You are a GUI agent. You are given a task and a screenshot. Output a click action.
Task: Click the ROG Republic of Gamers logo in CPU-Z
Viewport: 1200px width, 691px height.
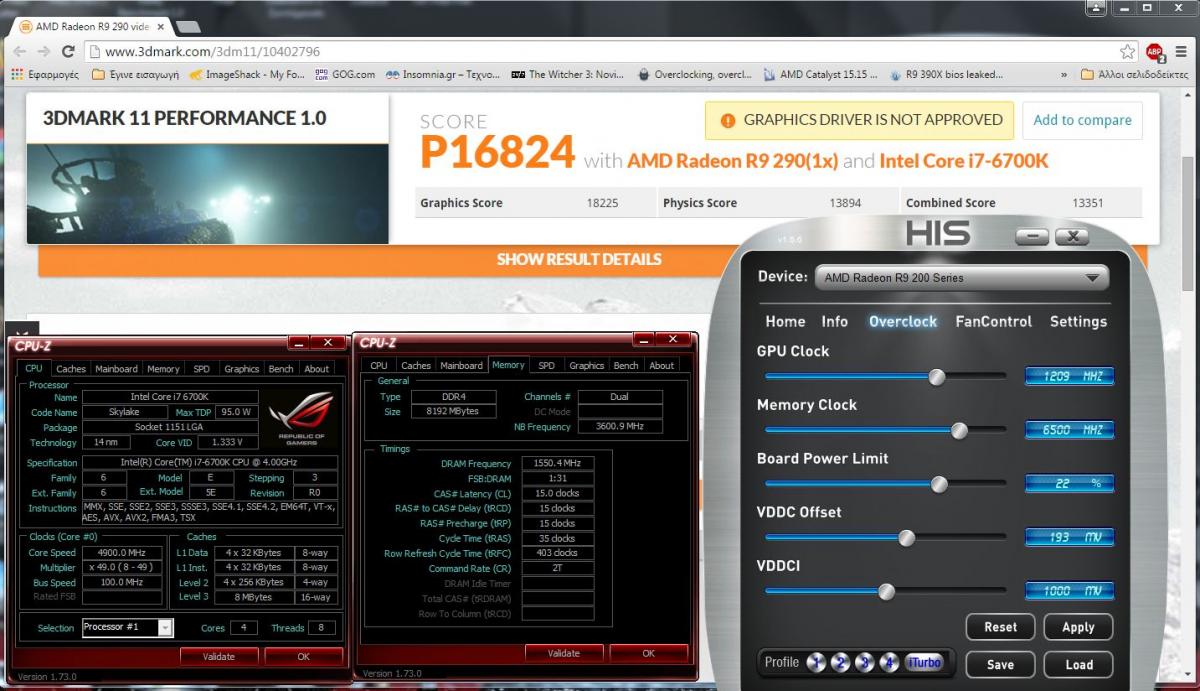click(x=301, y=420)
